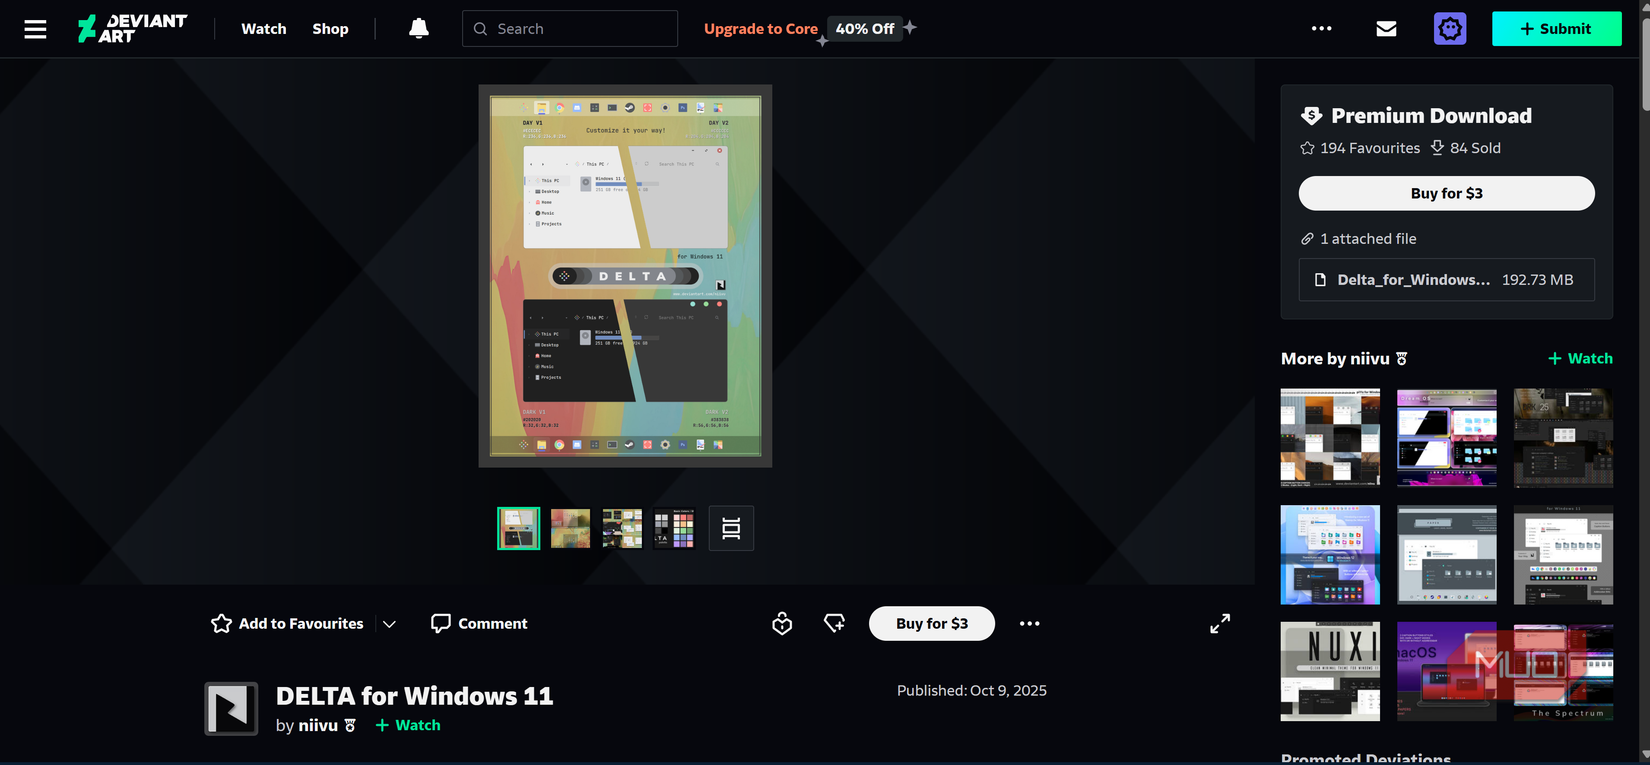Expand the favourites collection dropdown arrow
1650x765 pixels.
coord(389,624)
